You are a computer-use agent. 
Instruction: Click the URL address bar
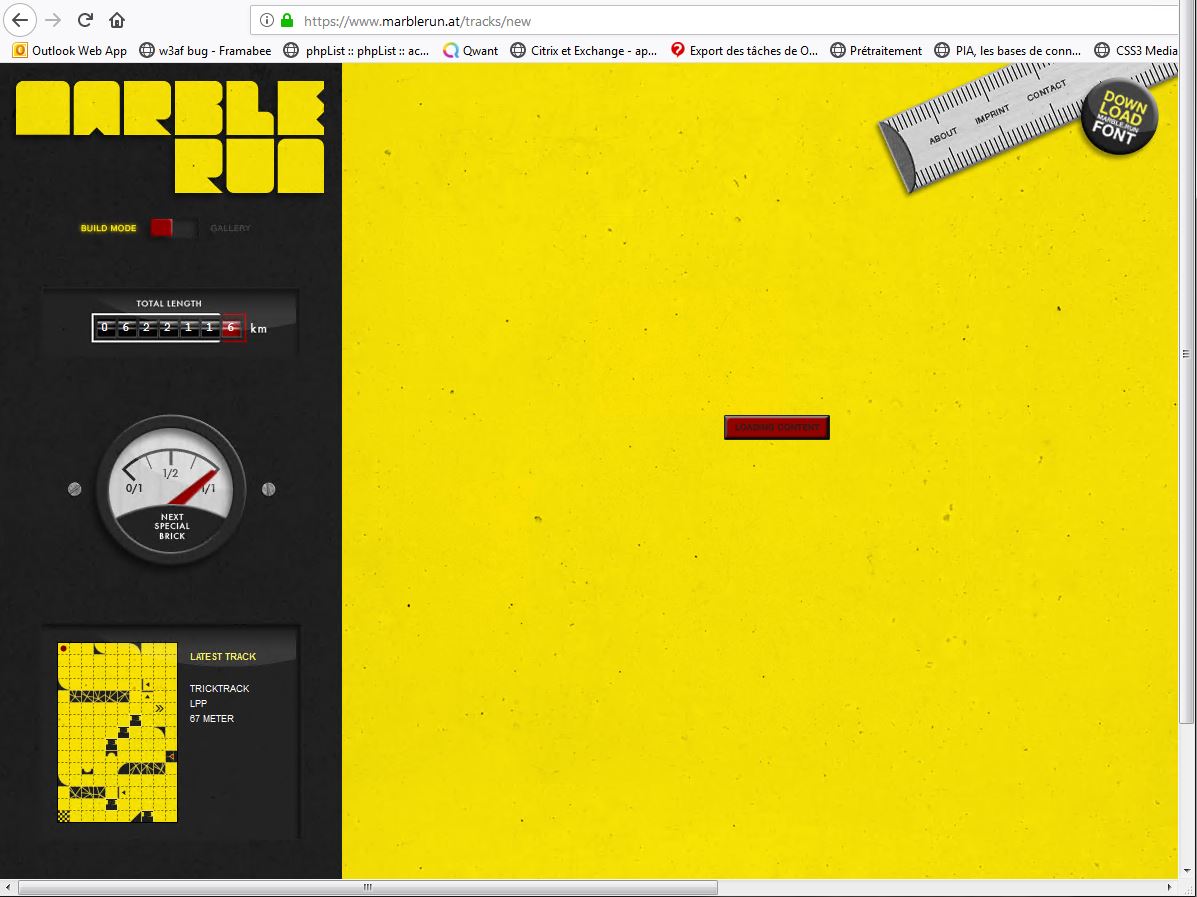coord(700,20)
